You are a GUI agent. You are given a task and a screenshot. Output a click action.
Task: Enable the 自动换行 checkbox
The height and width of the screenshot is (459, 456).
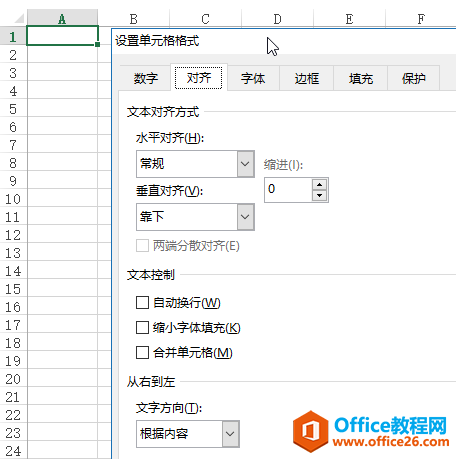(x=142, y=303)
